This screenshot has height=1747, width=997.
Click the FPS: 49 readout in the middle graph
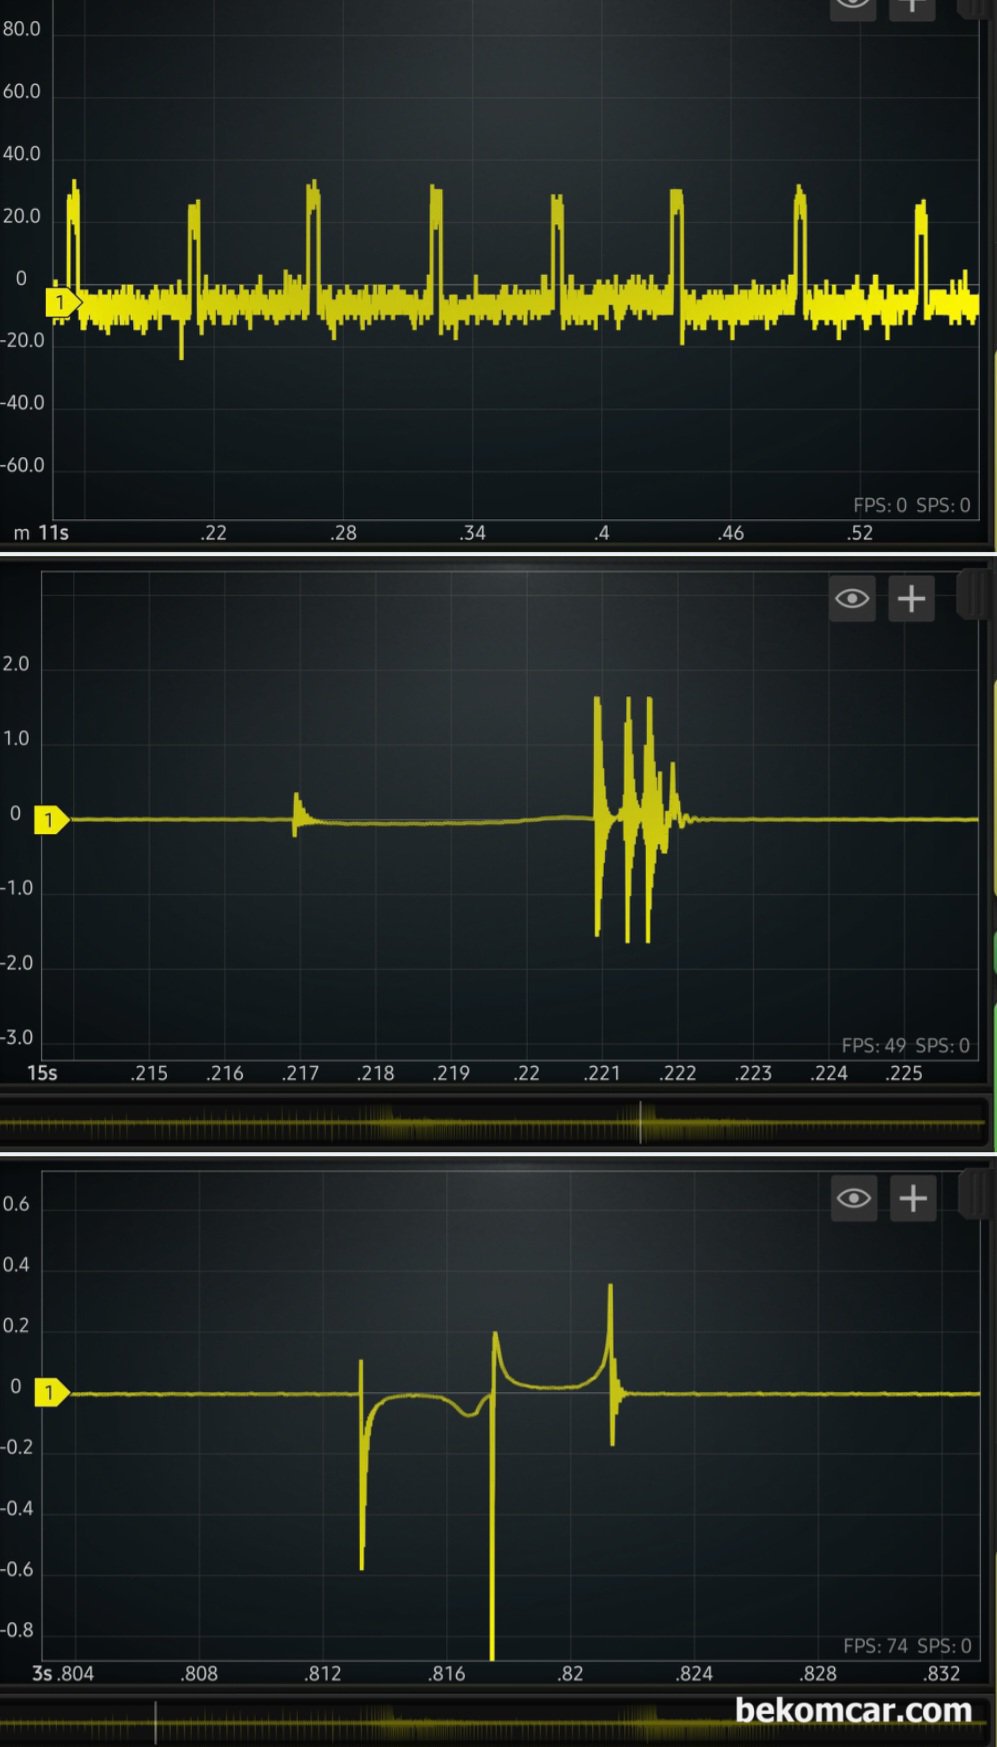pyautogui.click(x=873, y=1045)
